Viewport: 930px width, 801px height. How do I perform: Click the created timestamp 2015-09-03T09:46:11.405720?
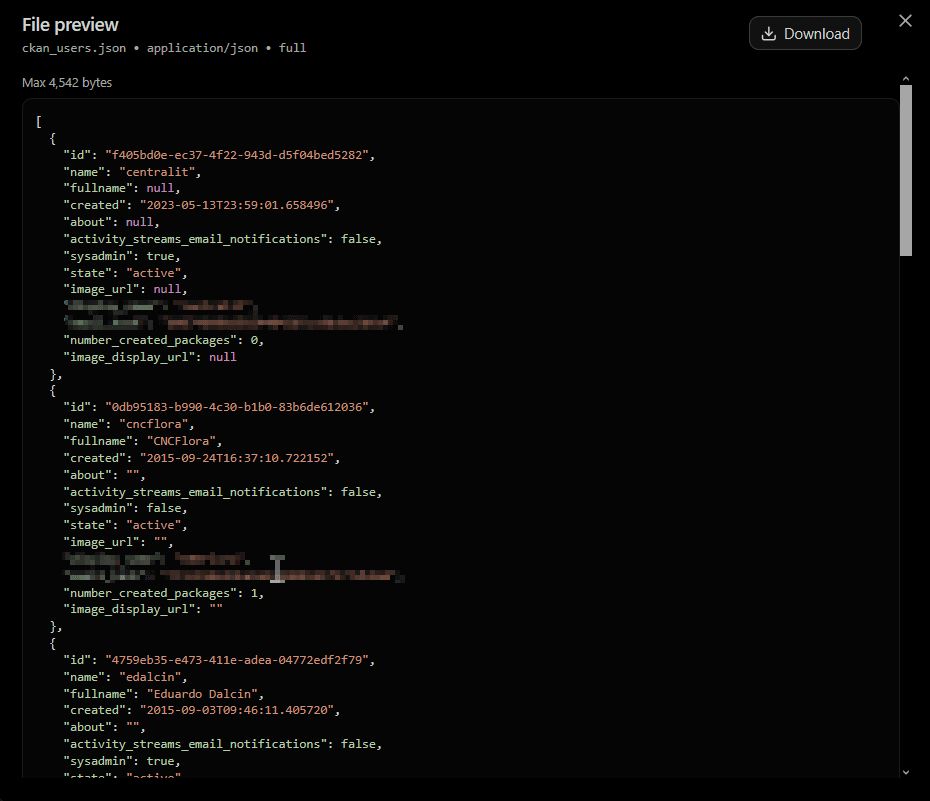(x=237, y=710)
